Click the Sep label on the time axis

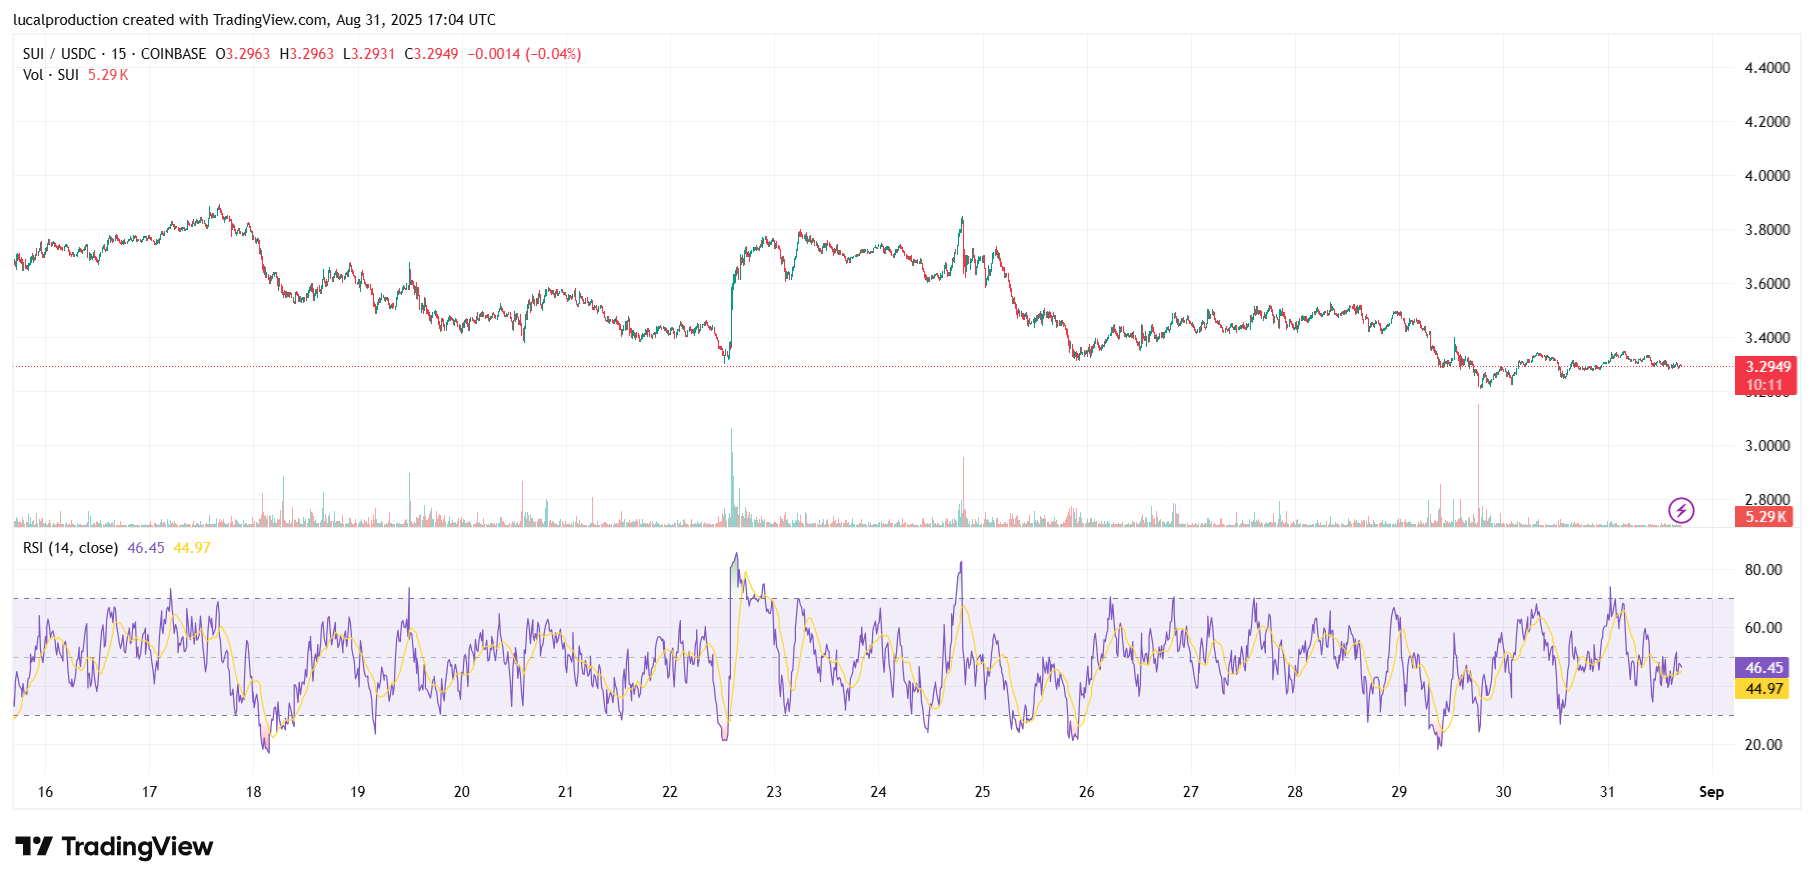(x=1712, y=792)
